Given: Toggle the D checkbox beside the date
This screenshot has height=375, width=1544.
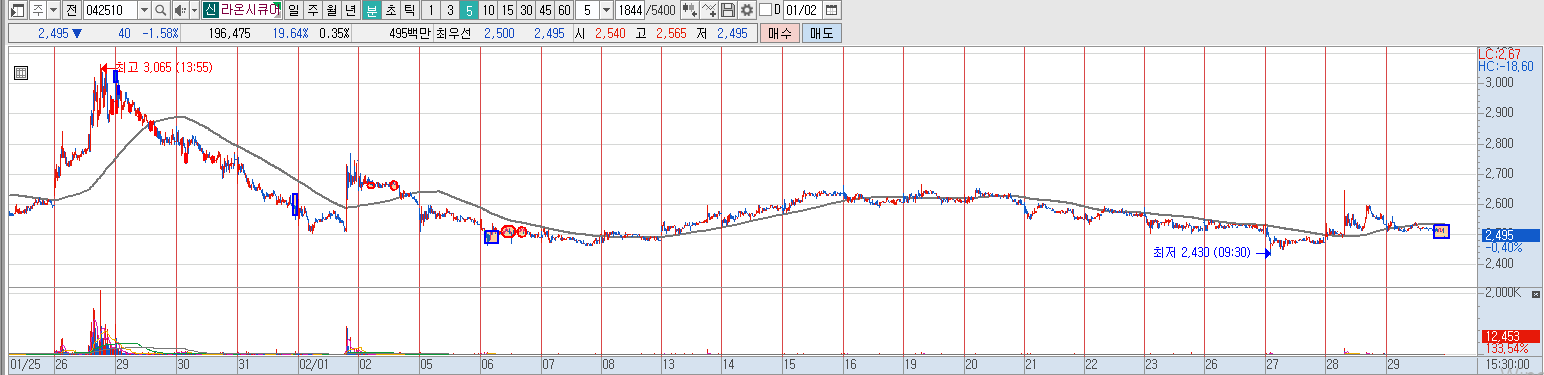Looking at the screenshot, I should click(x=765, y=10).
